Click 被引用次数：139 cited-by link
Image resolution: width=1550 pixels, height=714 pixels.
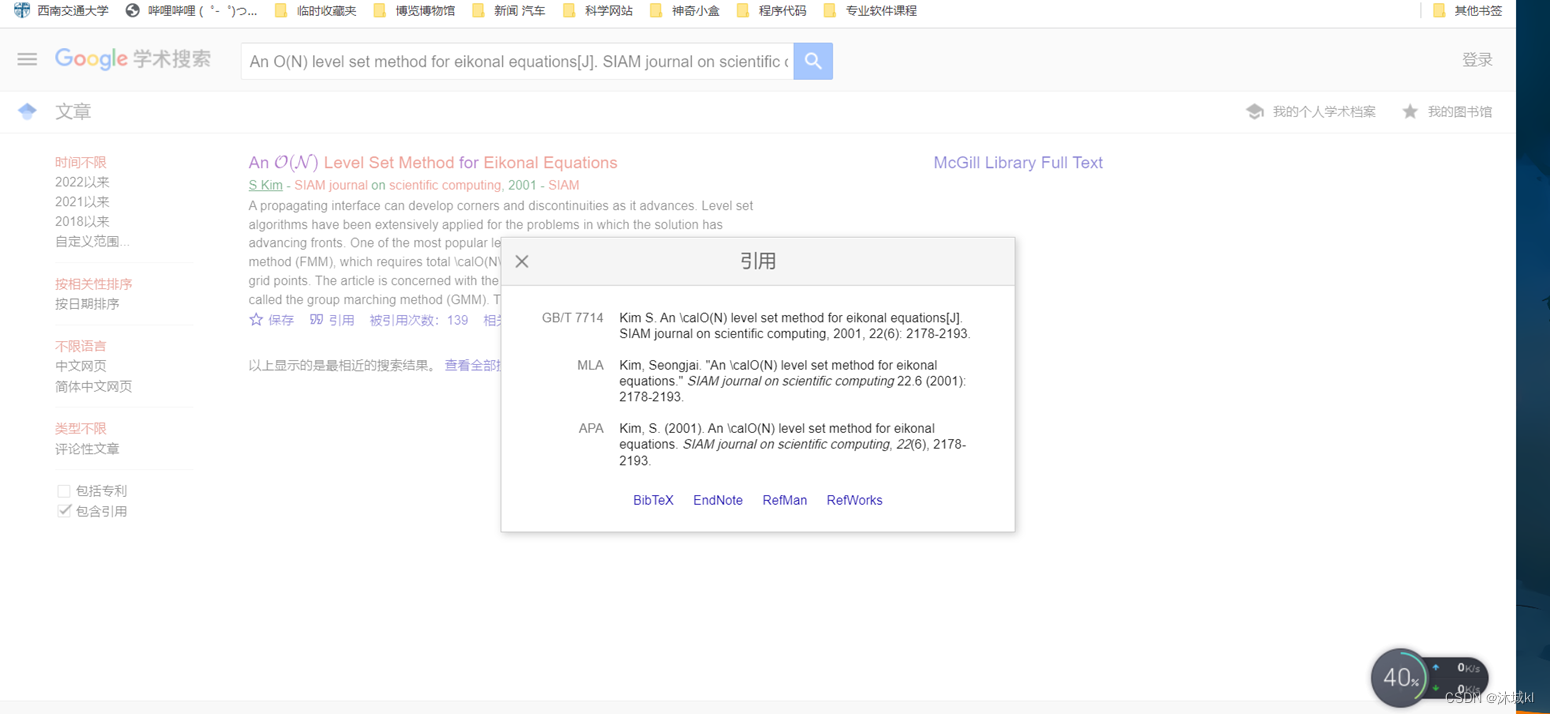pos(419,320)
